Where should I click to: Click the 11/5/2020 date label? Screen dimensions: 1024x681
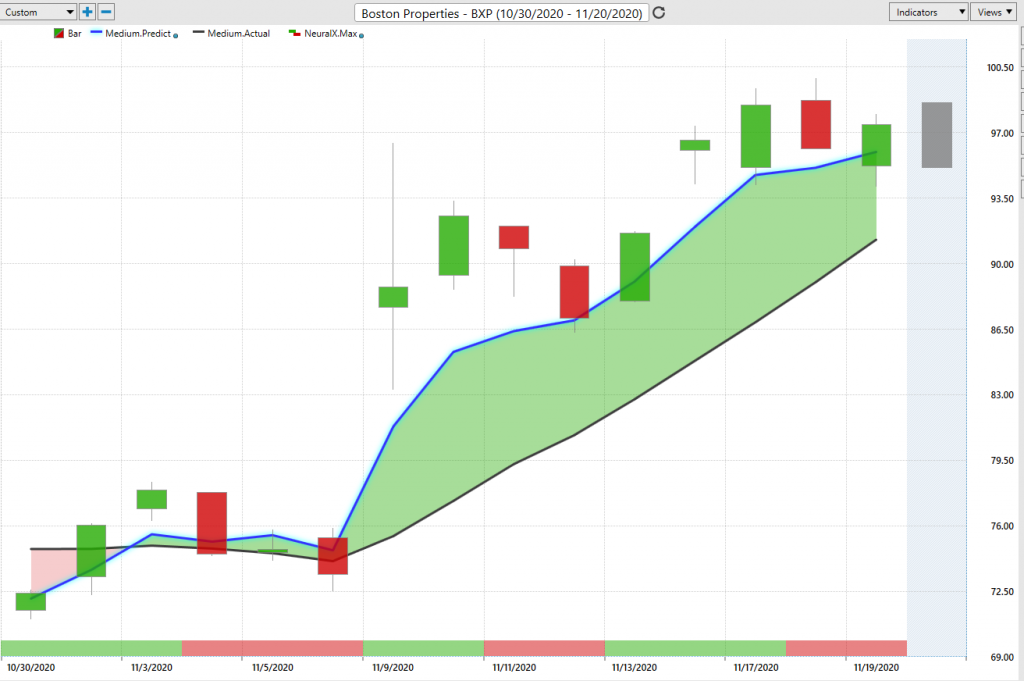click(x=272, y=667)
